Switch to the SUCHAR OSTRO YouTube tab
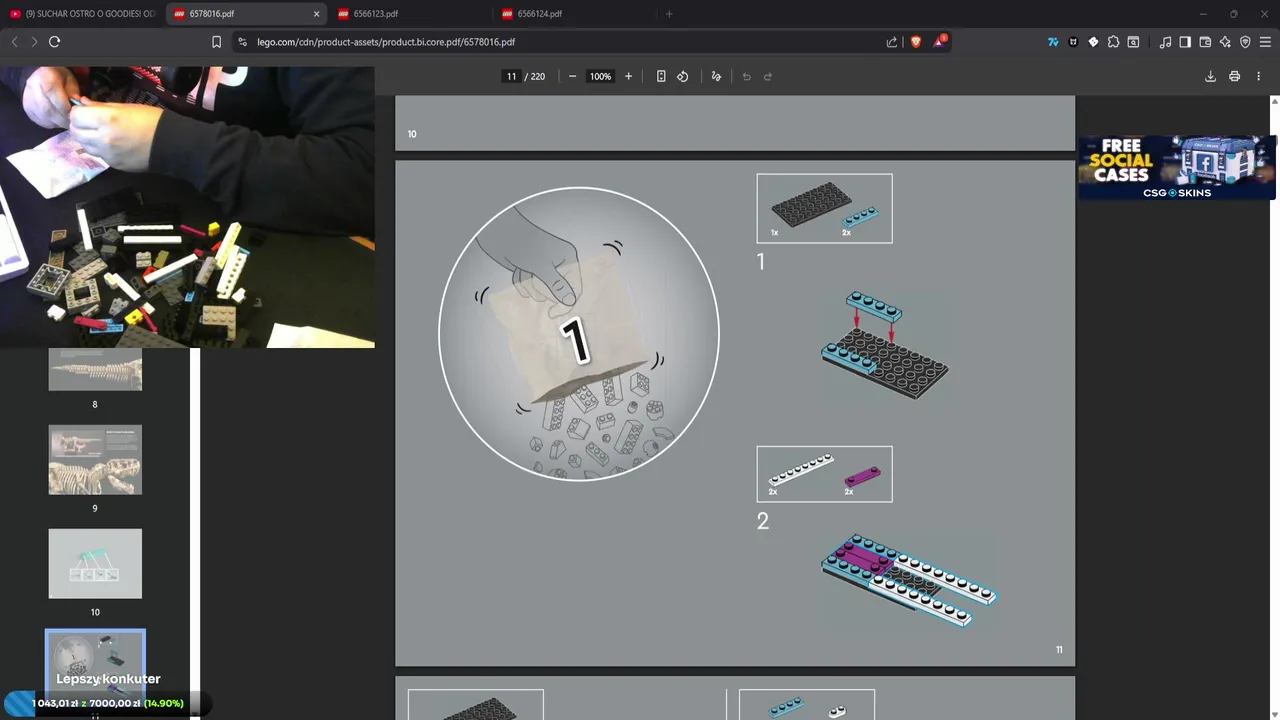The image size is (1280, 720). pos(83,14)
